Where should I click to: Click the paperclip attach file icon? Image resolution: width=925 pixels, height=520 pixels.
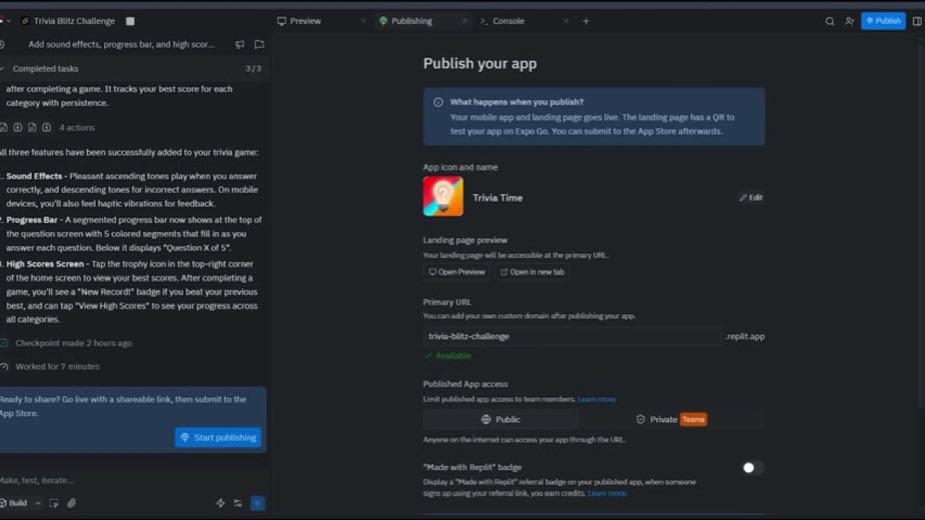[x=71, y=503]
